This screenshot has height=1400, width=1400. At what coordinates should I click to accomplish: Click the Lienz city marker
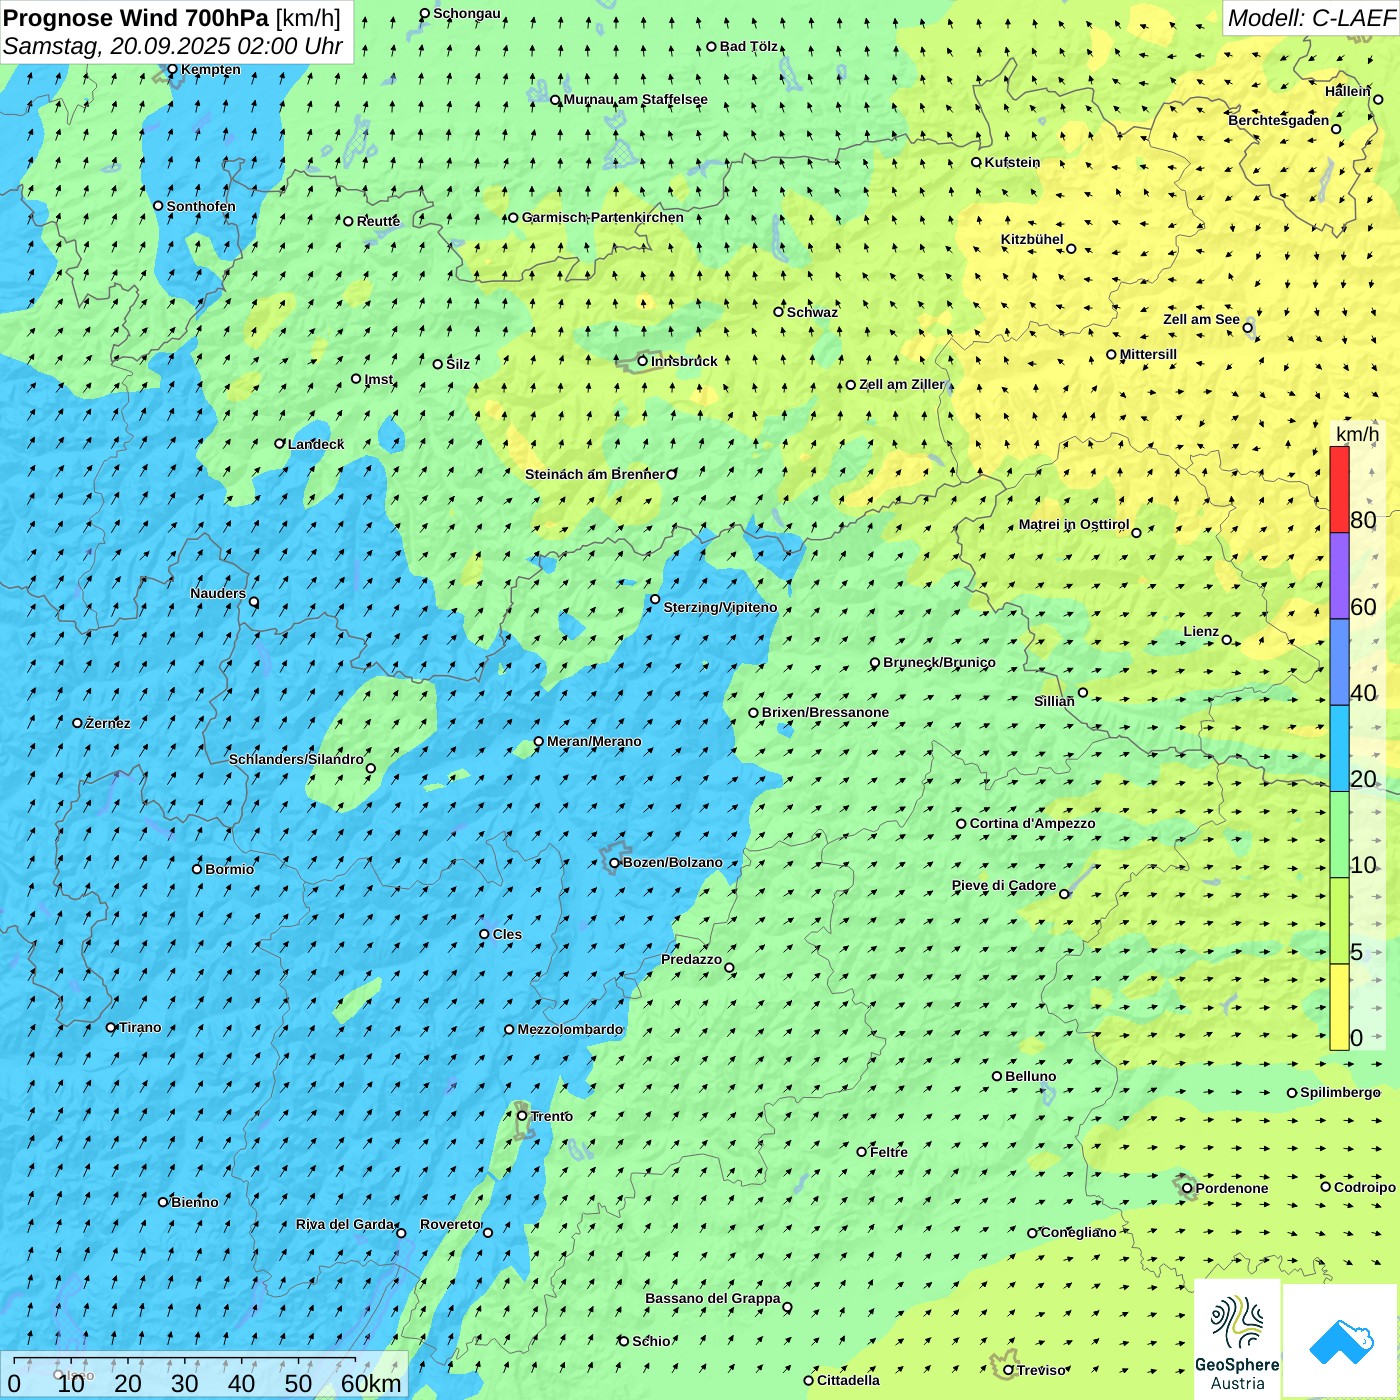point(1227,640)
